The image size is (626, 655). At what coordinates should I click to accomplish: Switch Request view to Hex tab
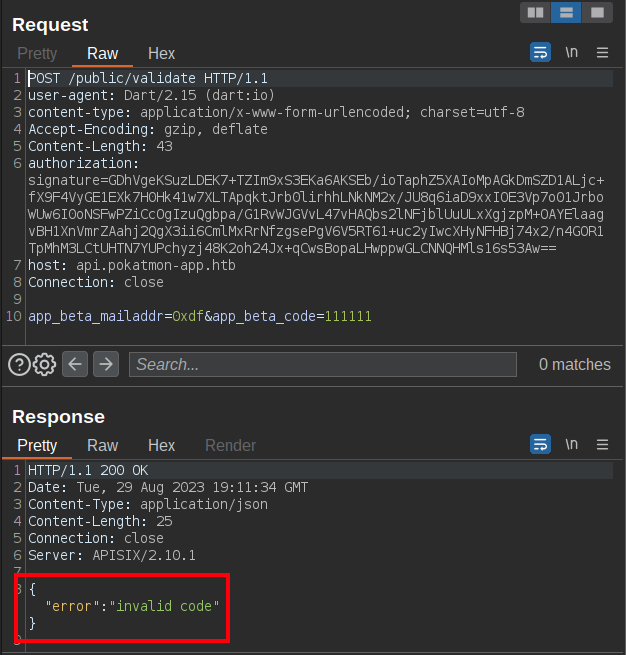161,53
